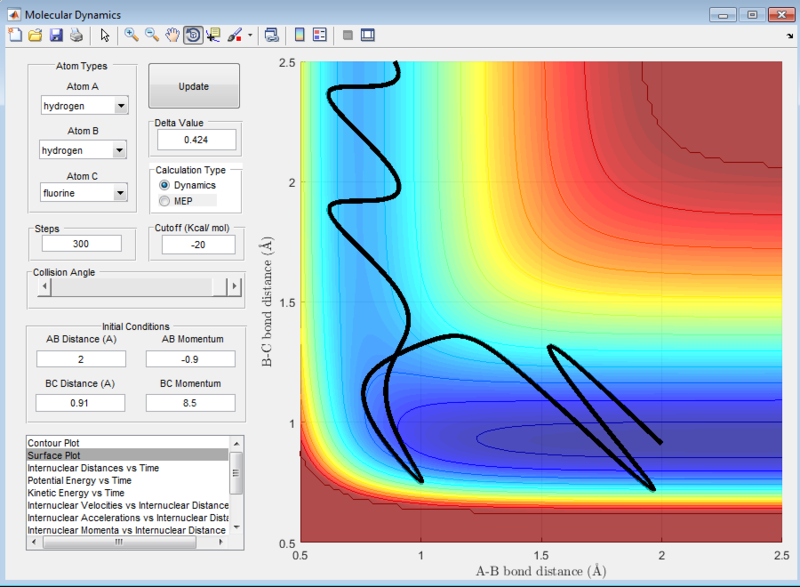Select the Dynamics calculation type

point(165,185)
